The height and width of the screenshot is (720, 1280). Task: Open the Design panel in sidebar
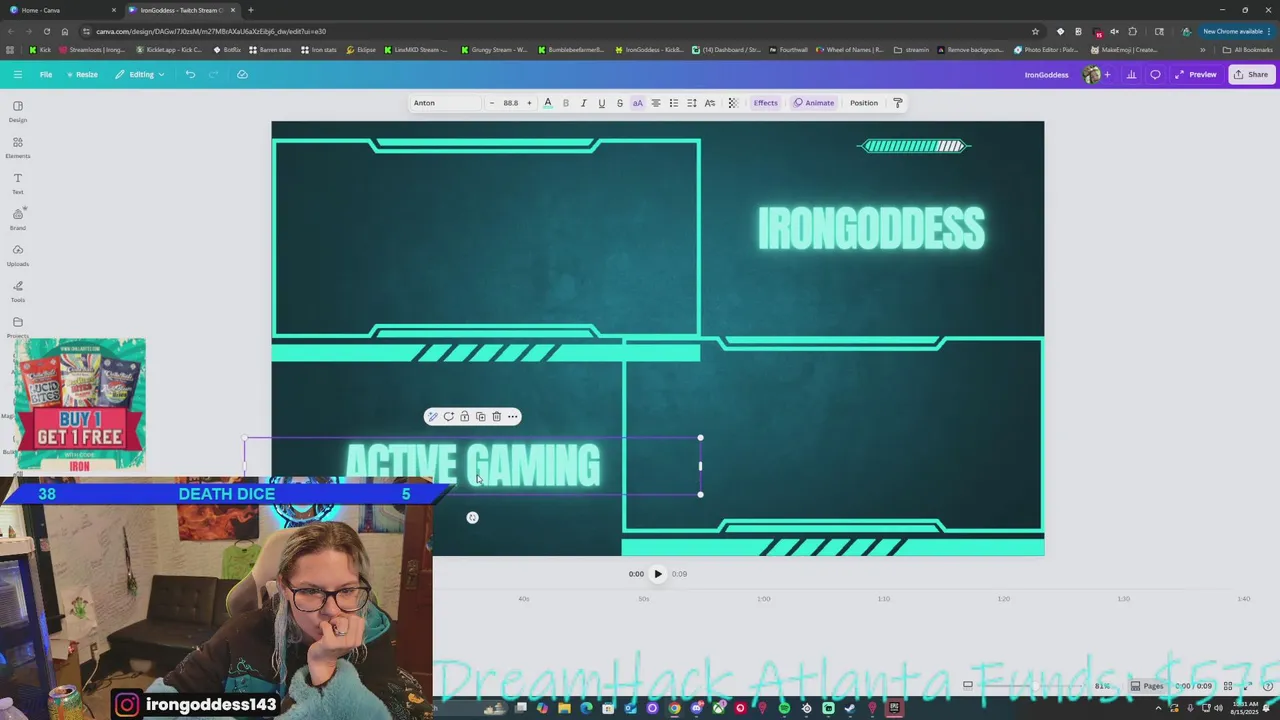pyautogui.click(x=18, y=111)
